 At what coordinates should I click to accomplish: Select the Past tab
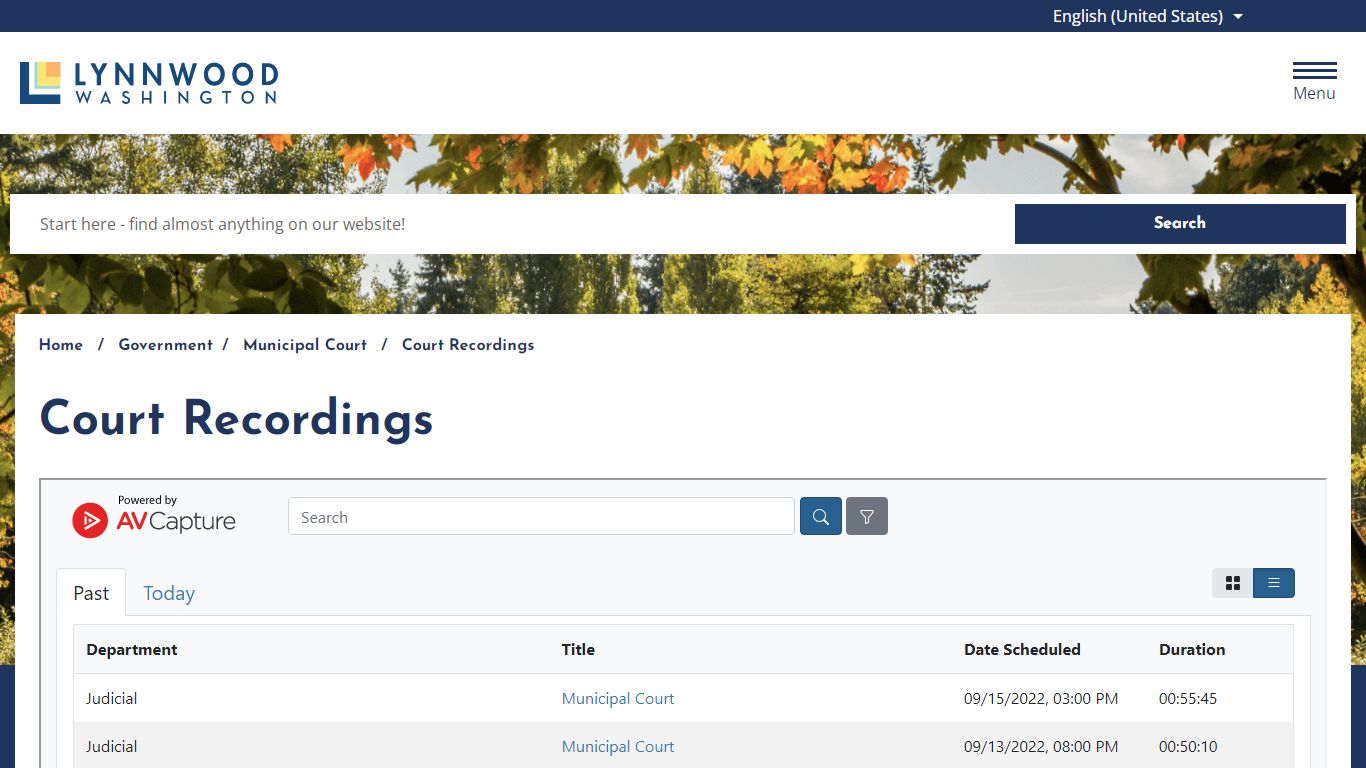coord(91,592)
